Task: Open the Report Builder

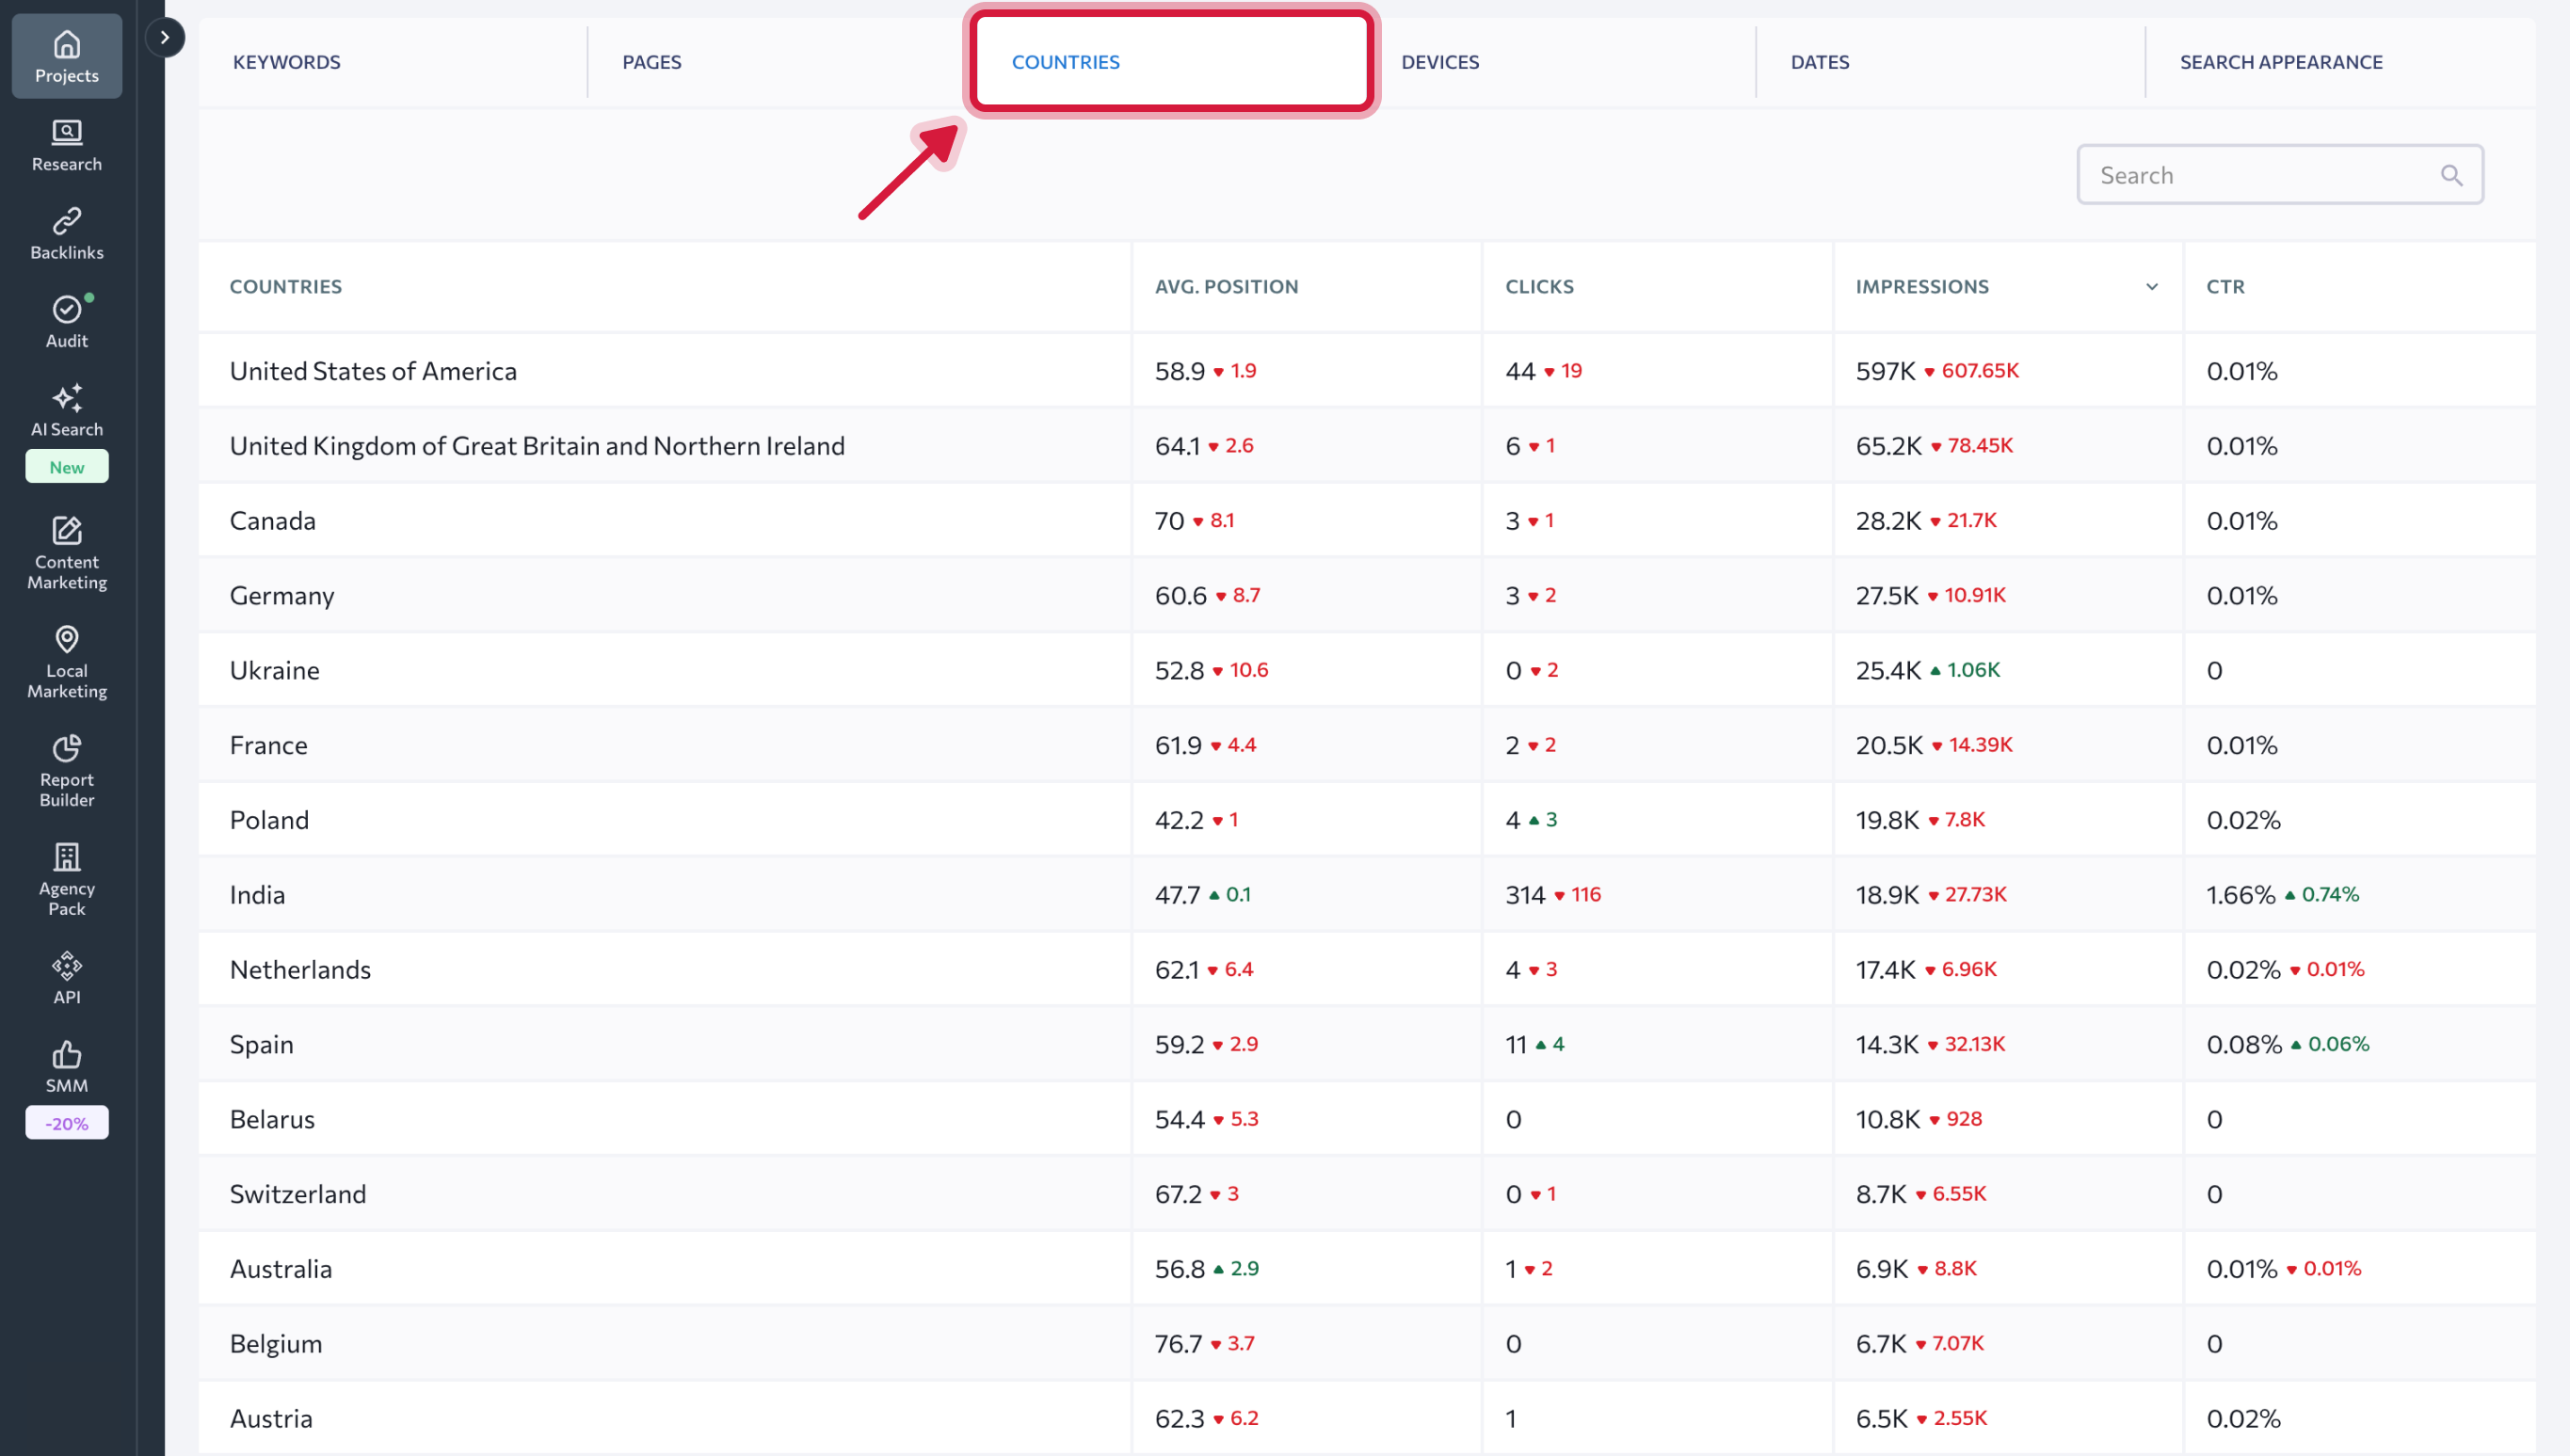Action: 66,770
